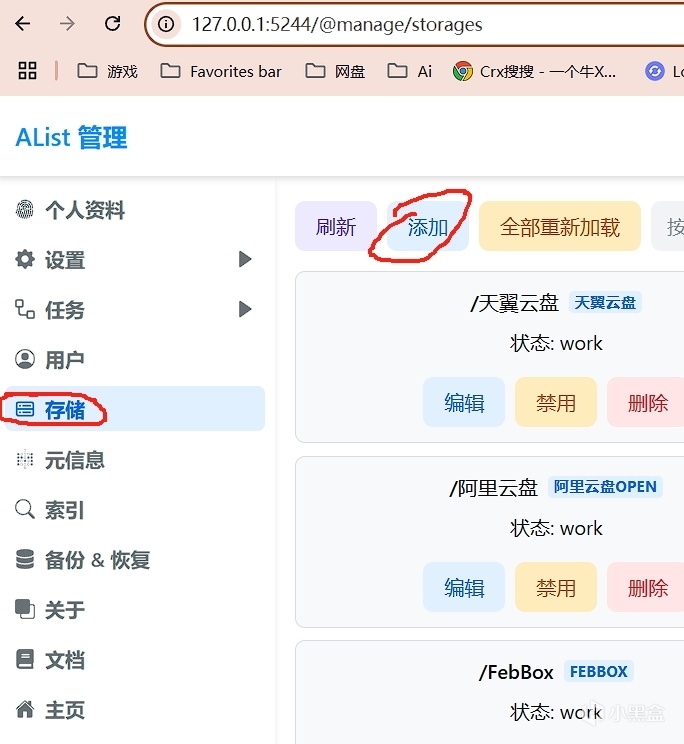Click the 存储 storage icon in sidebar
This screenshot has height=744, width=684.
pos(24,410)
